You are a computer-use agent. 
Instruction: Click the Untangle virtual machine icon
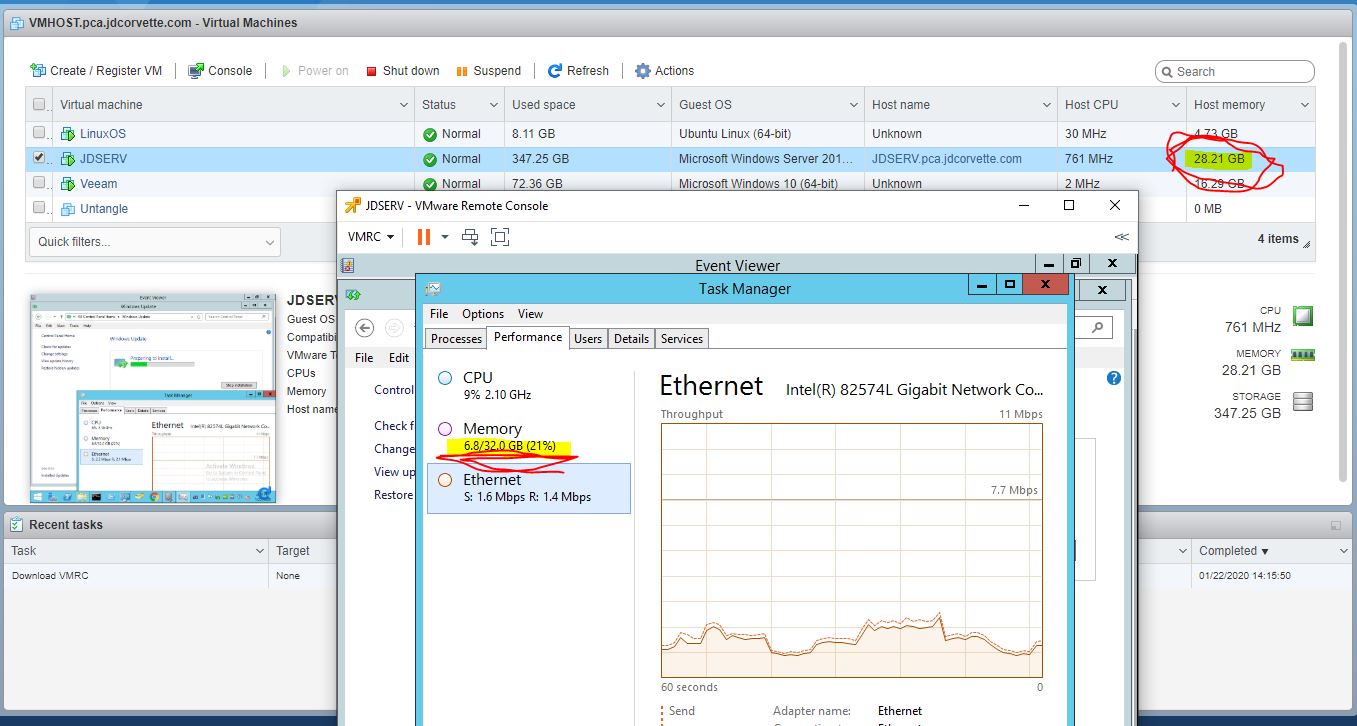[x=68, y=209]
